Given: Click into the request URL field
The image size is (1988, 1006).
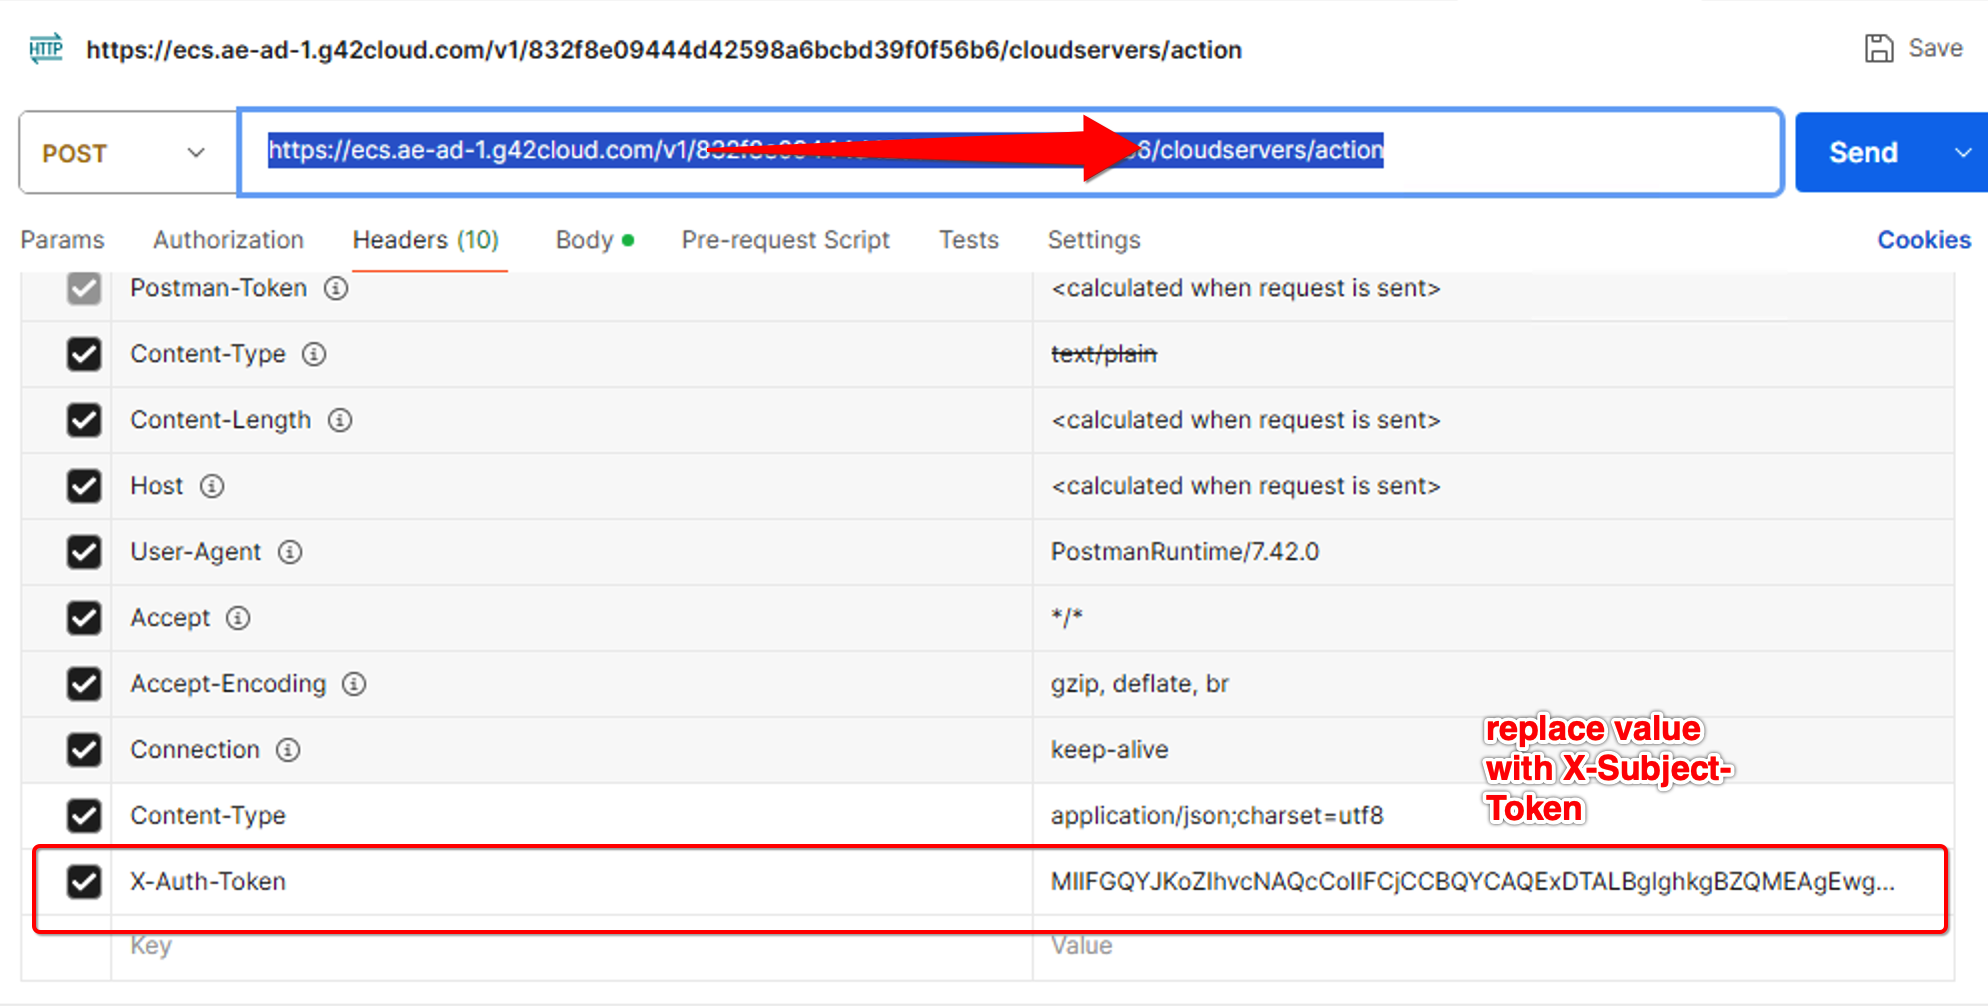Looking at the screenshot, I should coord(1010,152).
